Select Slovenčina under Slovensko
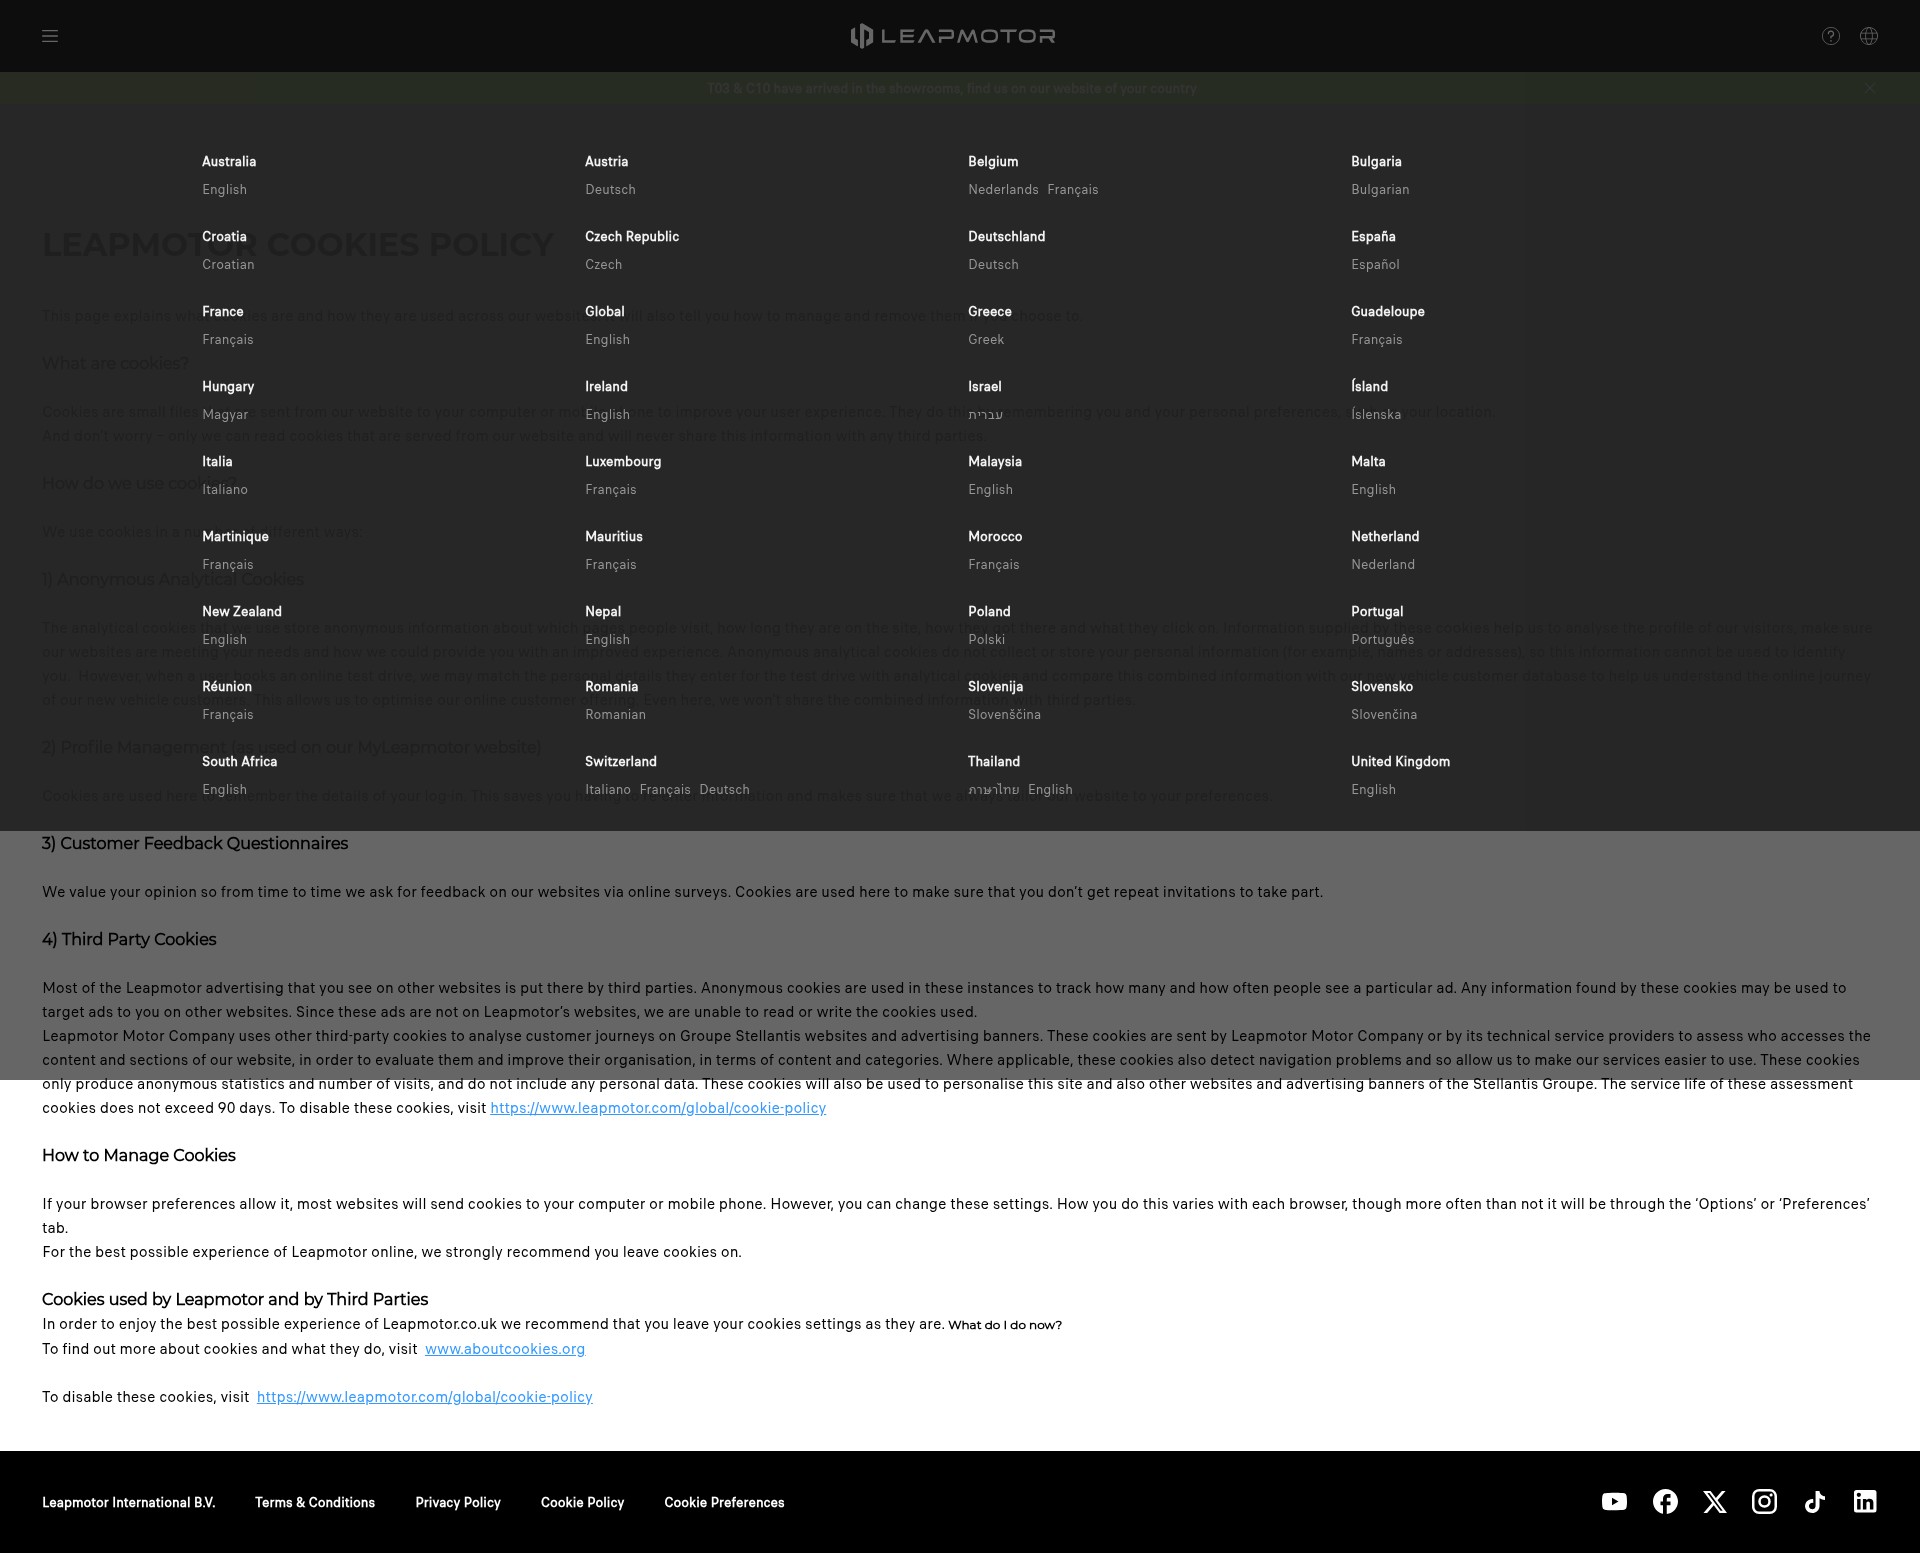Image resolution: width=1920 pixels, height=1553 pixels. tap(1384, 714)
